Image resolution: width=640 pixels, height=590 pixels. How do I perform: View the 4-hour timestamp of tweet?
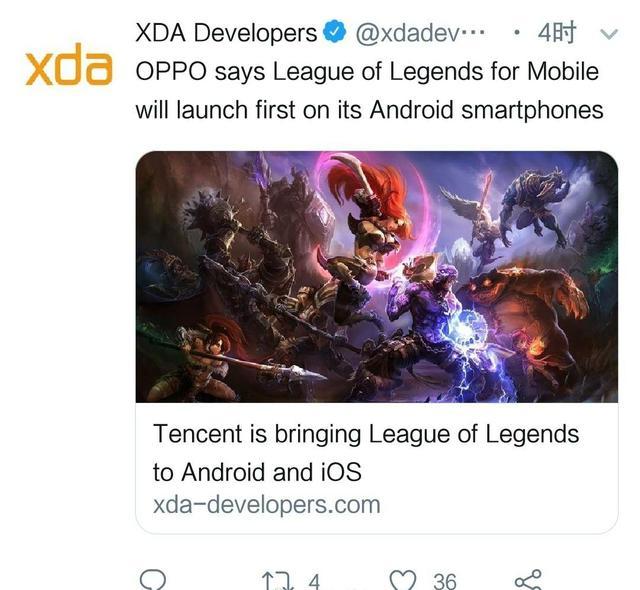click(x=557, y=33)
